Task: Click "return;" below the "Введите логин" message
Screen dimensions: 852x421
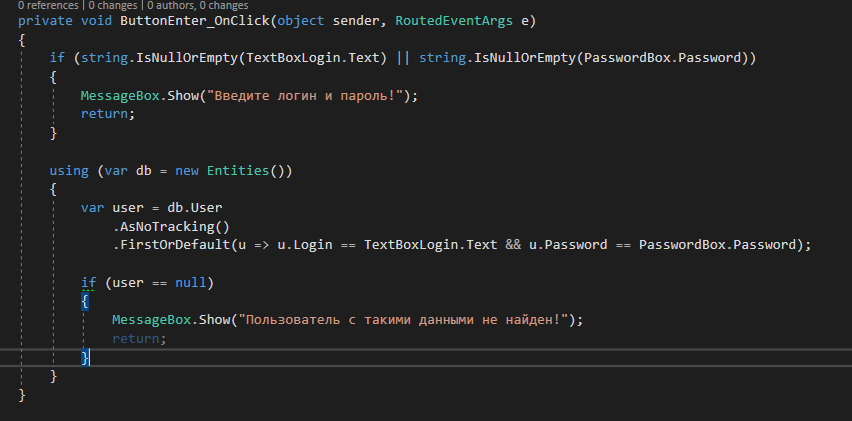Action: pos(108,114)
